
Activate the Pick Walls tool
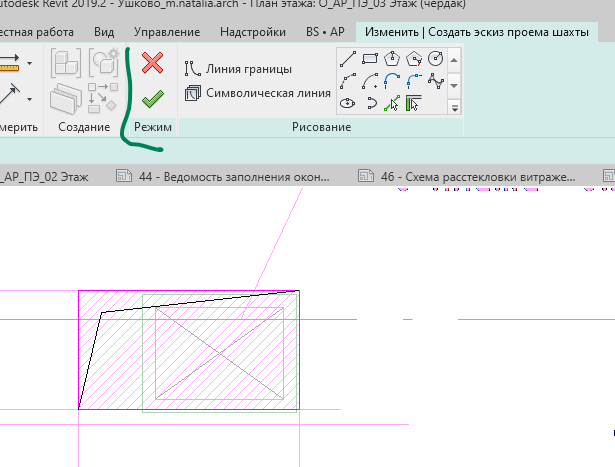413,103
